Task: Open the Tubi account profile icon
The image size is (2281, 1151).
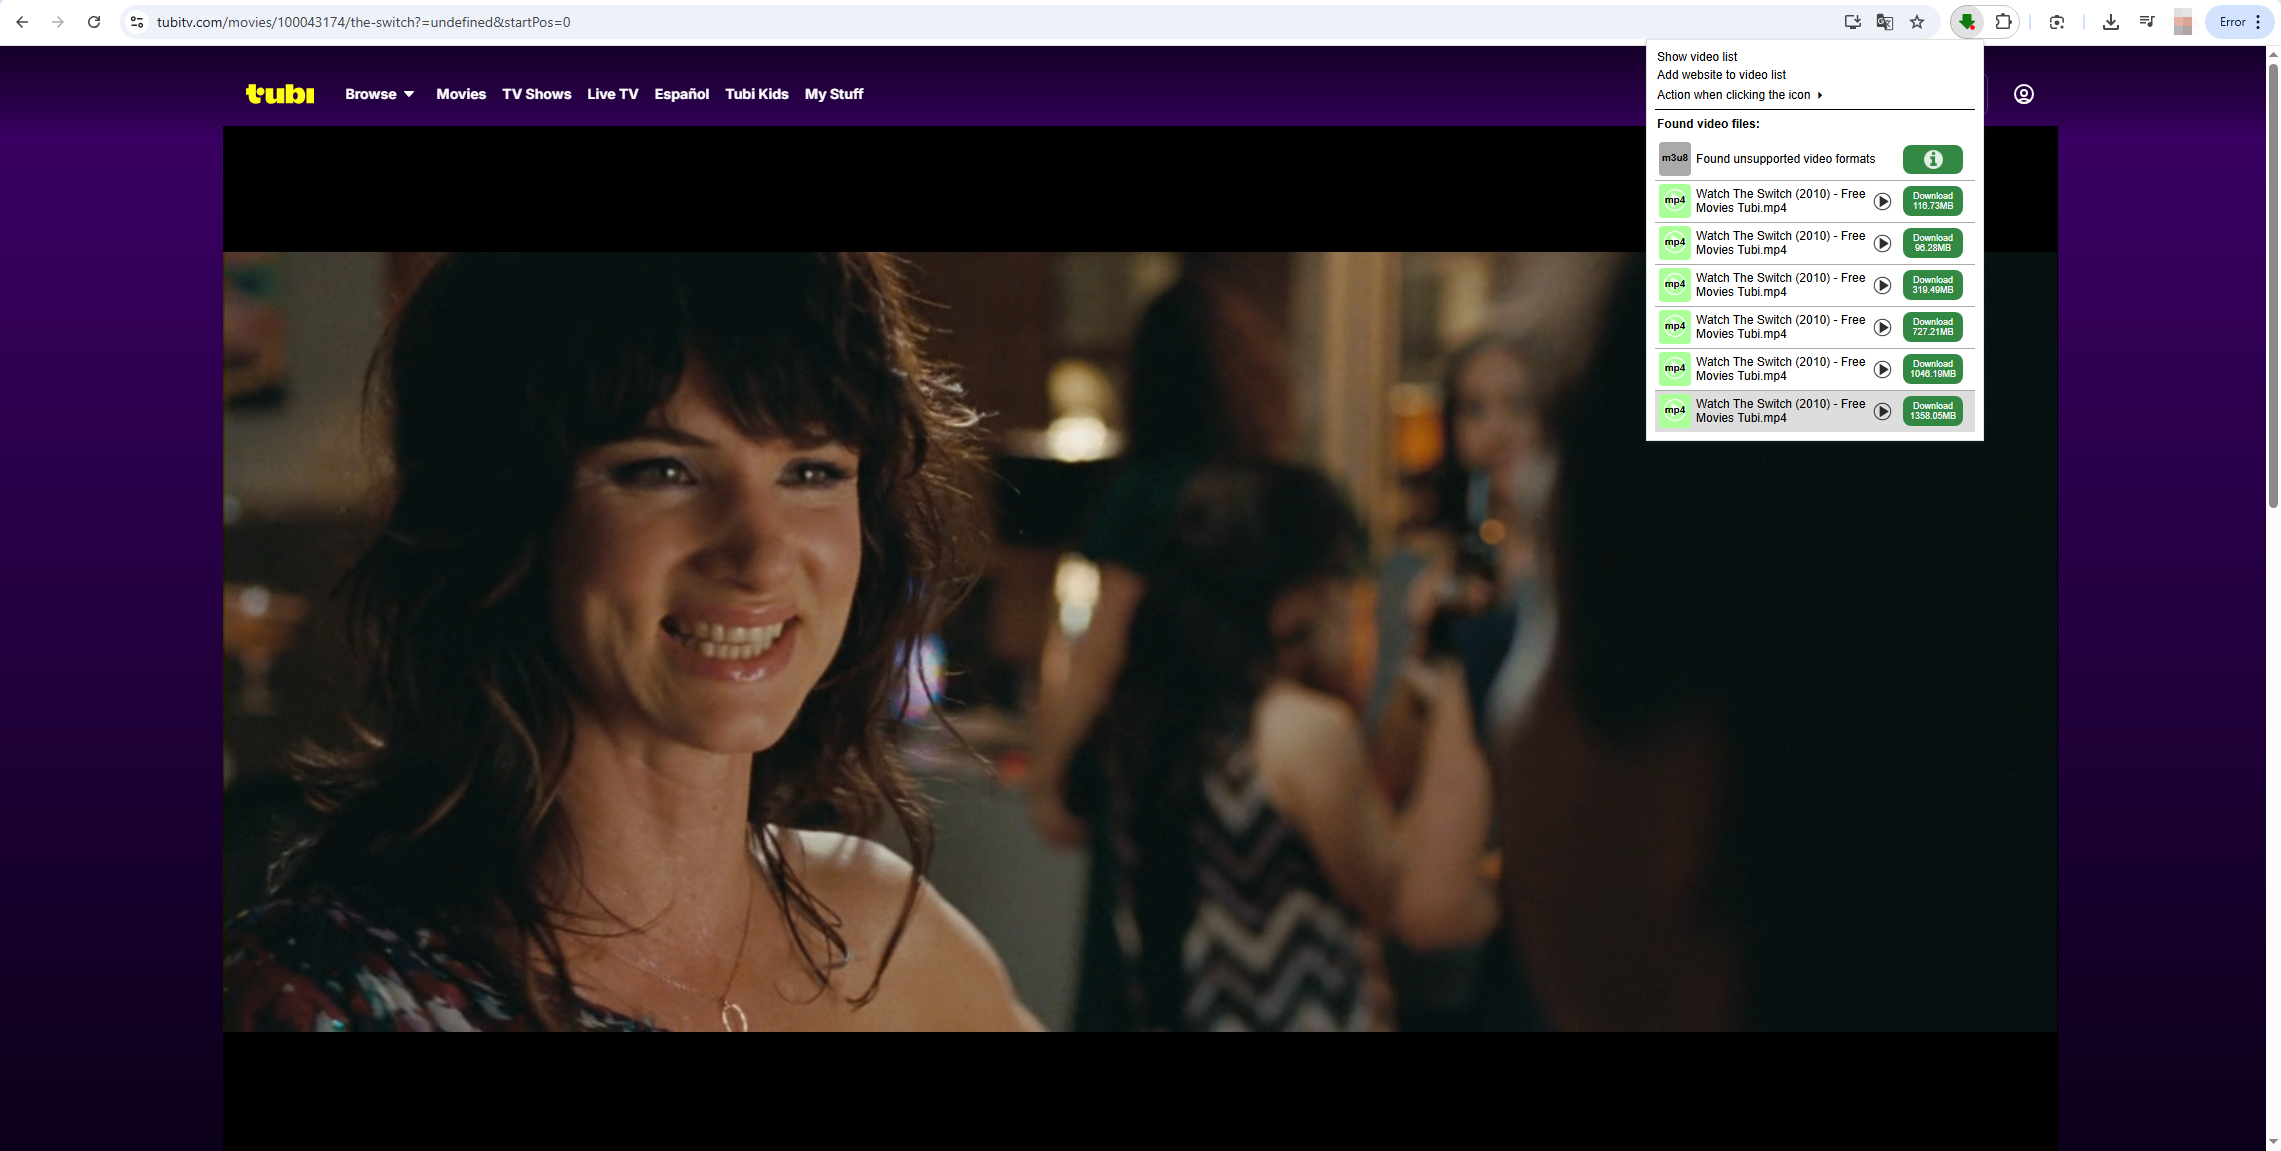Action: 2024,94
